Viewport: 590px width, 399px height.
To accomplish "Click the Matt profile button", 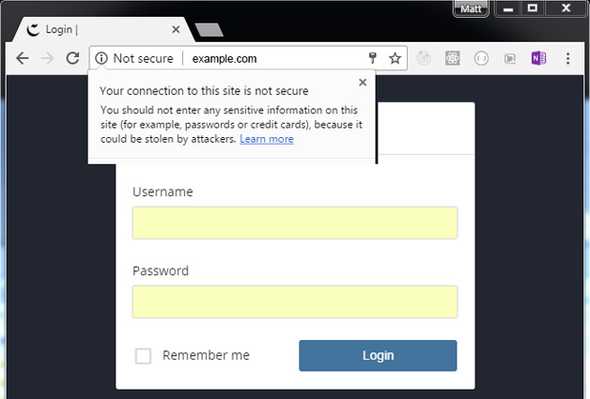I will [471, 9].
